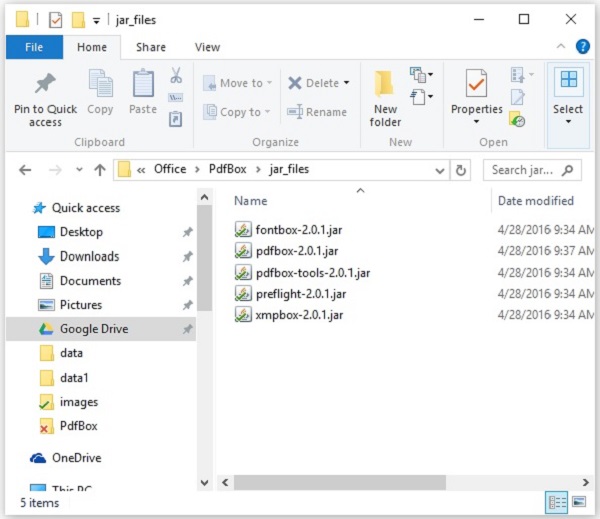Expand the Move to dropdown
The width and height of the screenshot is (600, 519).
tap(269, 83)
